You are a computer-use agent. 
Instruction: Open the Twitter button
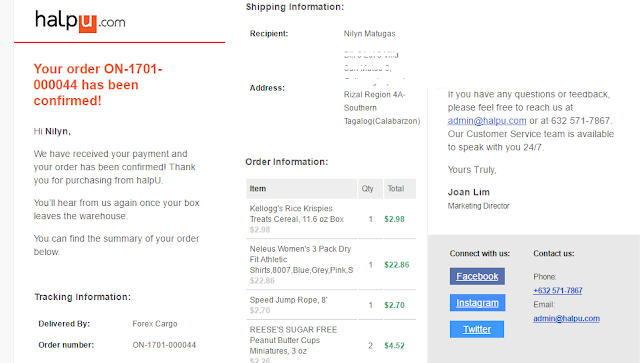click(x=477, y=329)
